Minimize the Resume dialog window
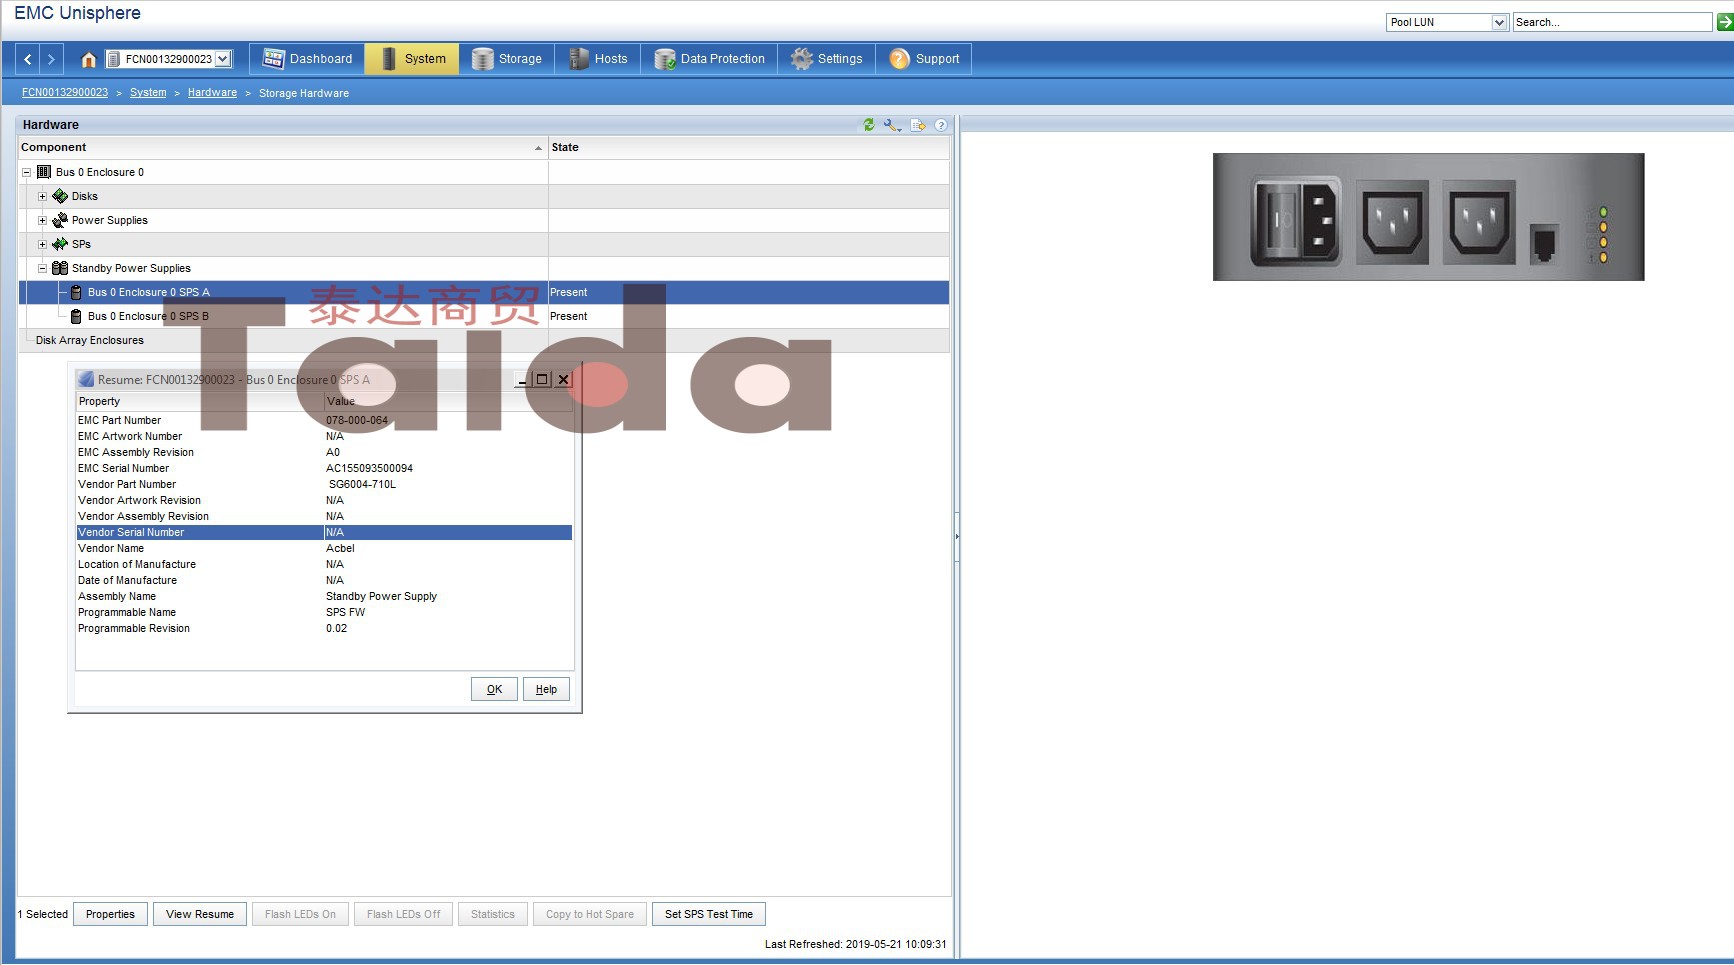 click(522, 379)
